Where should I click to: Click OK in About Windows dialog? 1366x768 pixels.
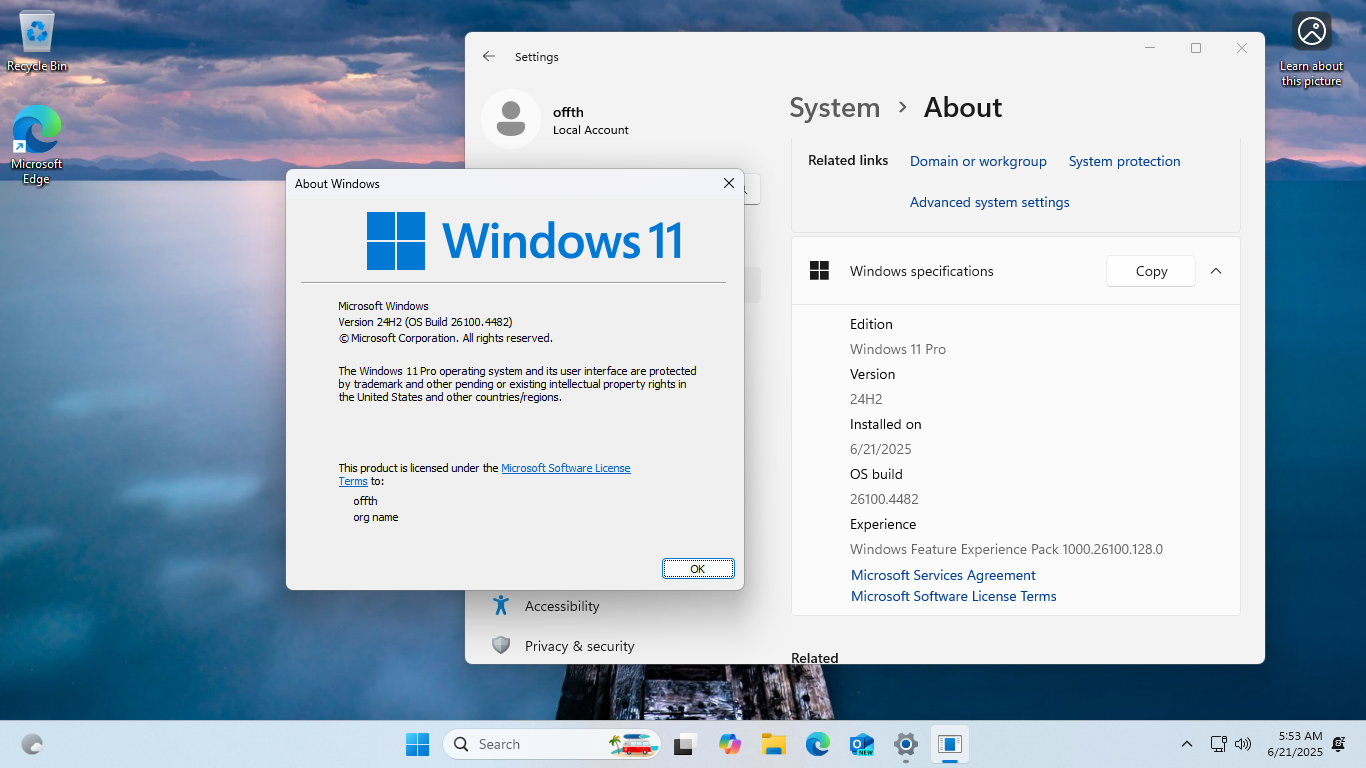[x=698, y=568]
